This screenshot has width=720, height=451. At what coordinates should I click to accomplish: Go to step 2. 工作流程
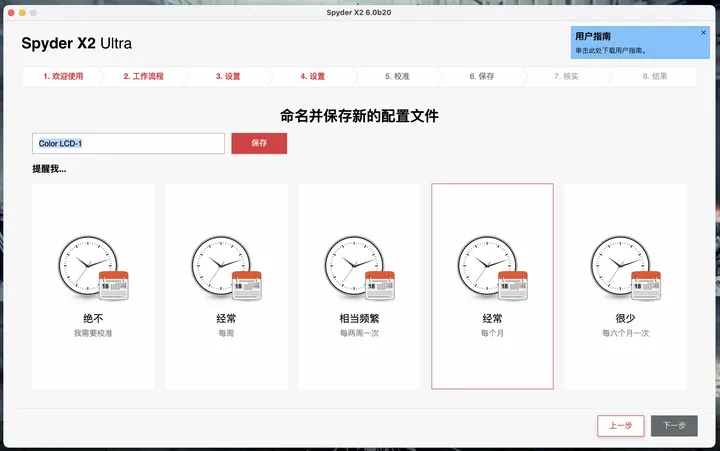point(143,76)
